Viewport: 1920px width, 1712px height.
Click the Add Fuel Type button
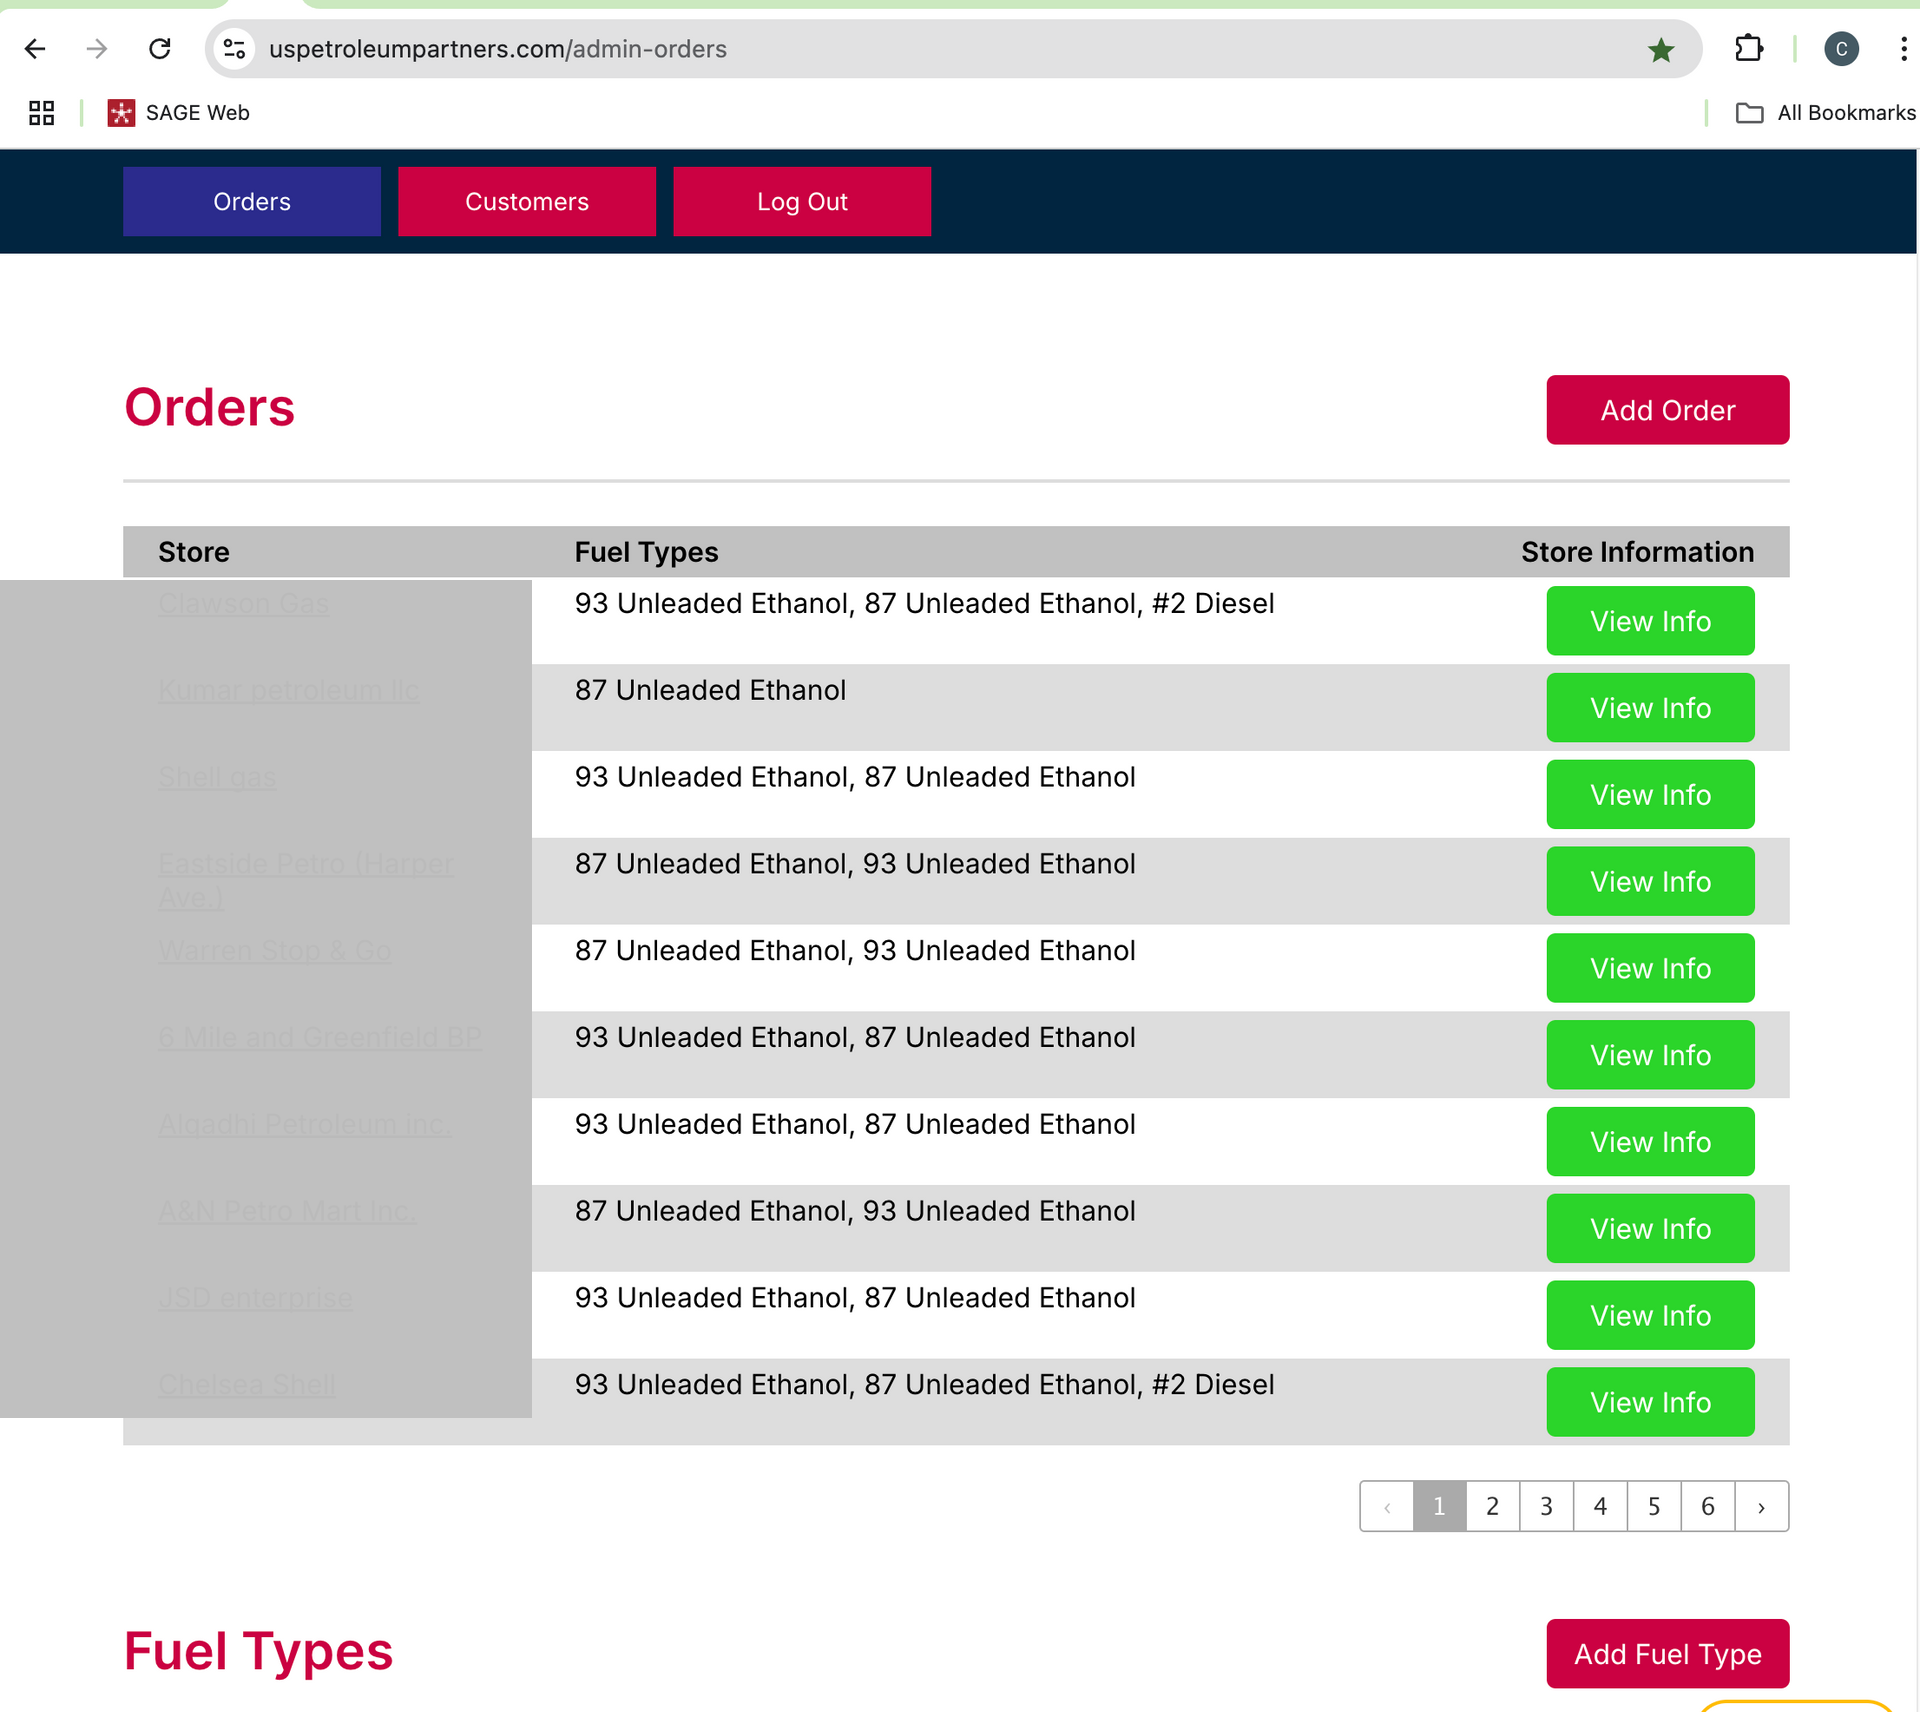tap(1667, 1654)
